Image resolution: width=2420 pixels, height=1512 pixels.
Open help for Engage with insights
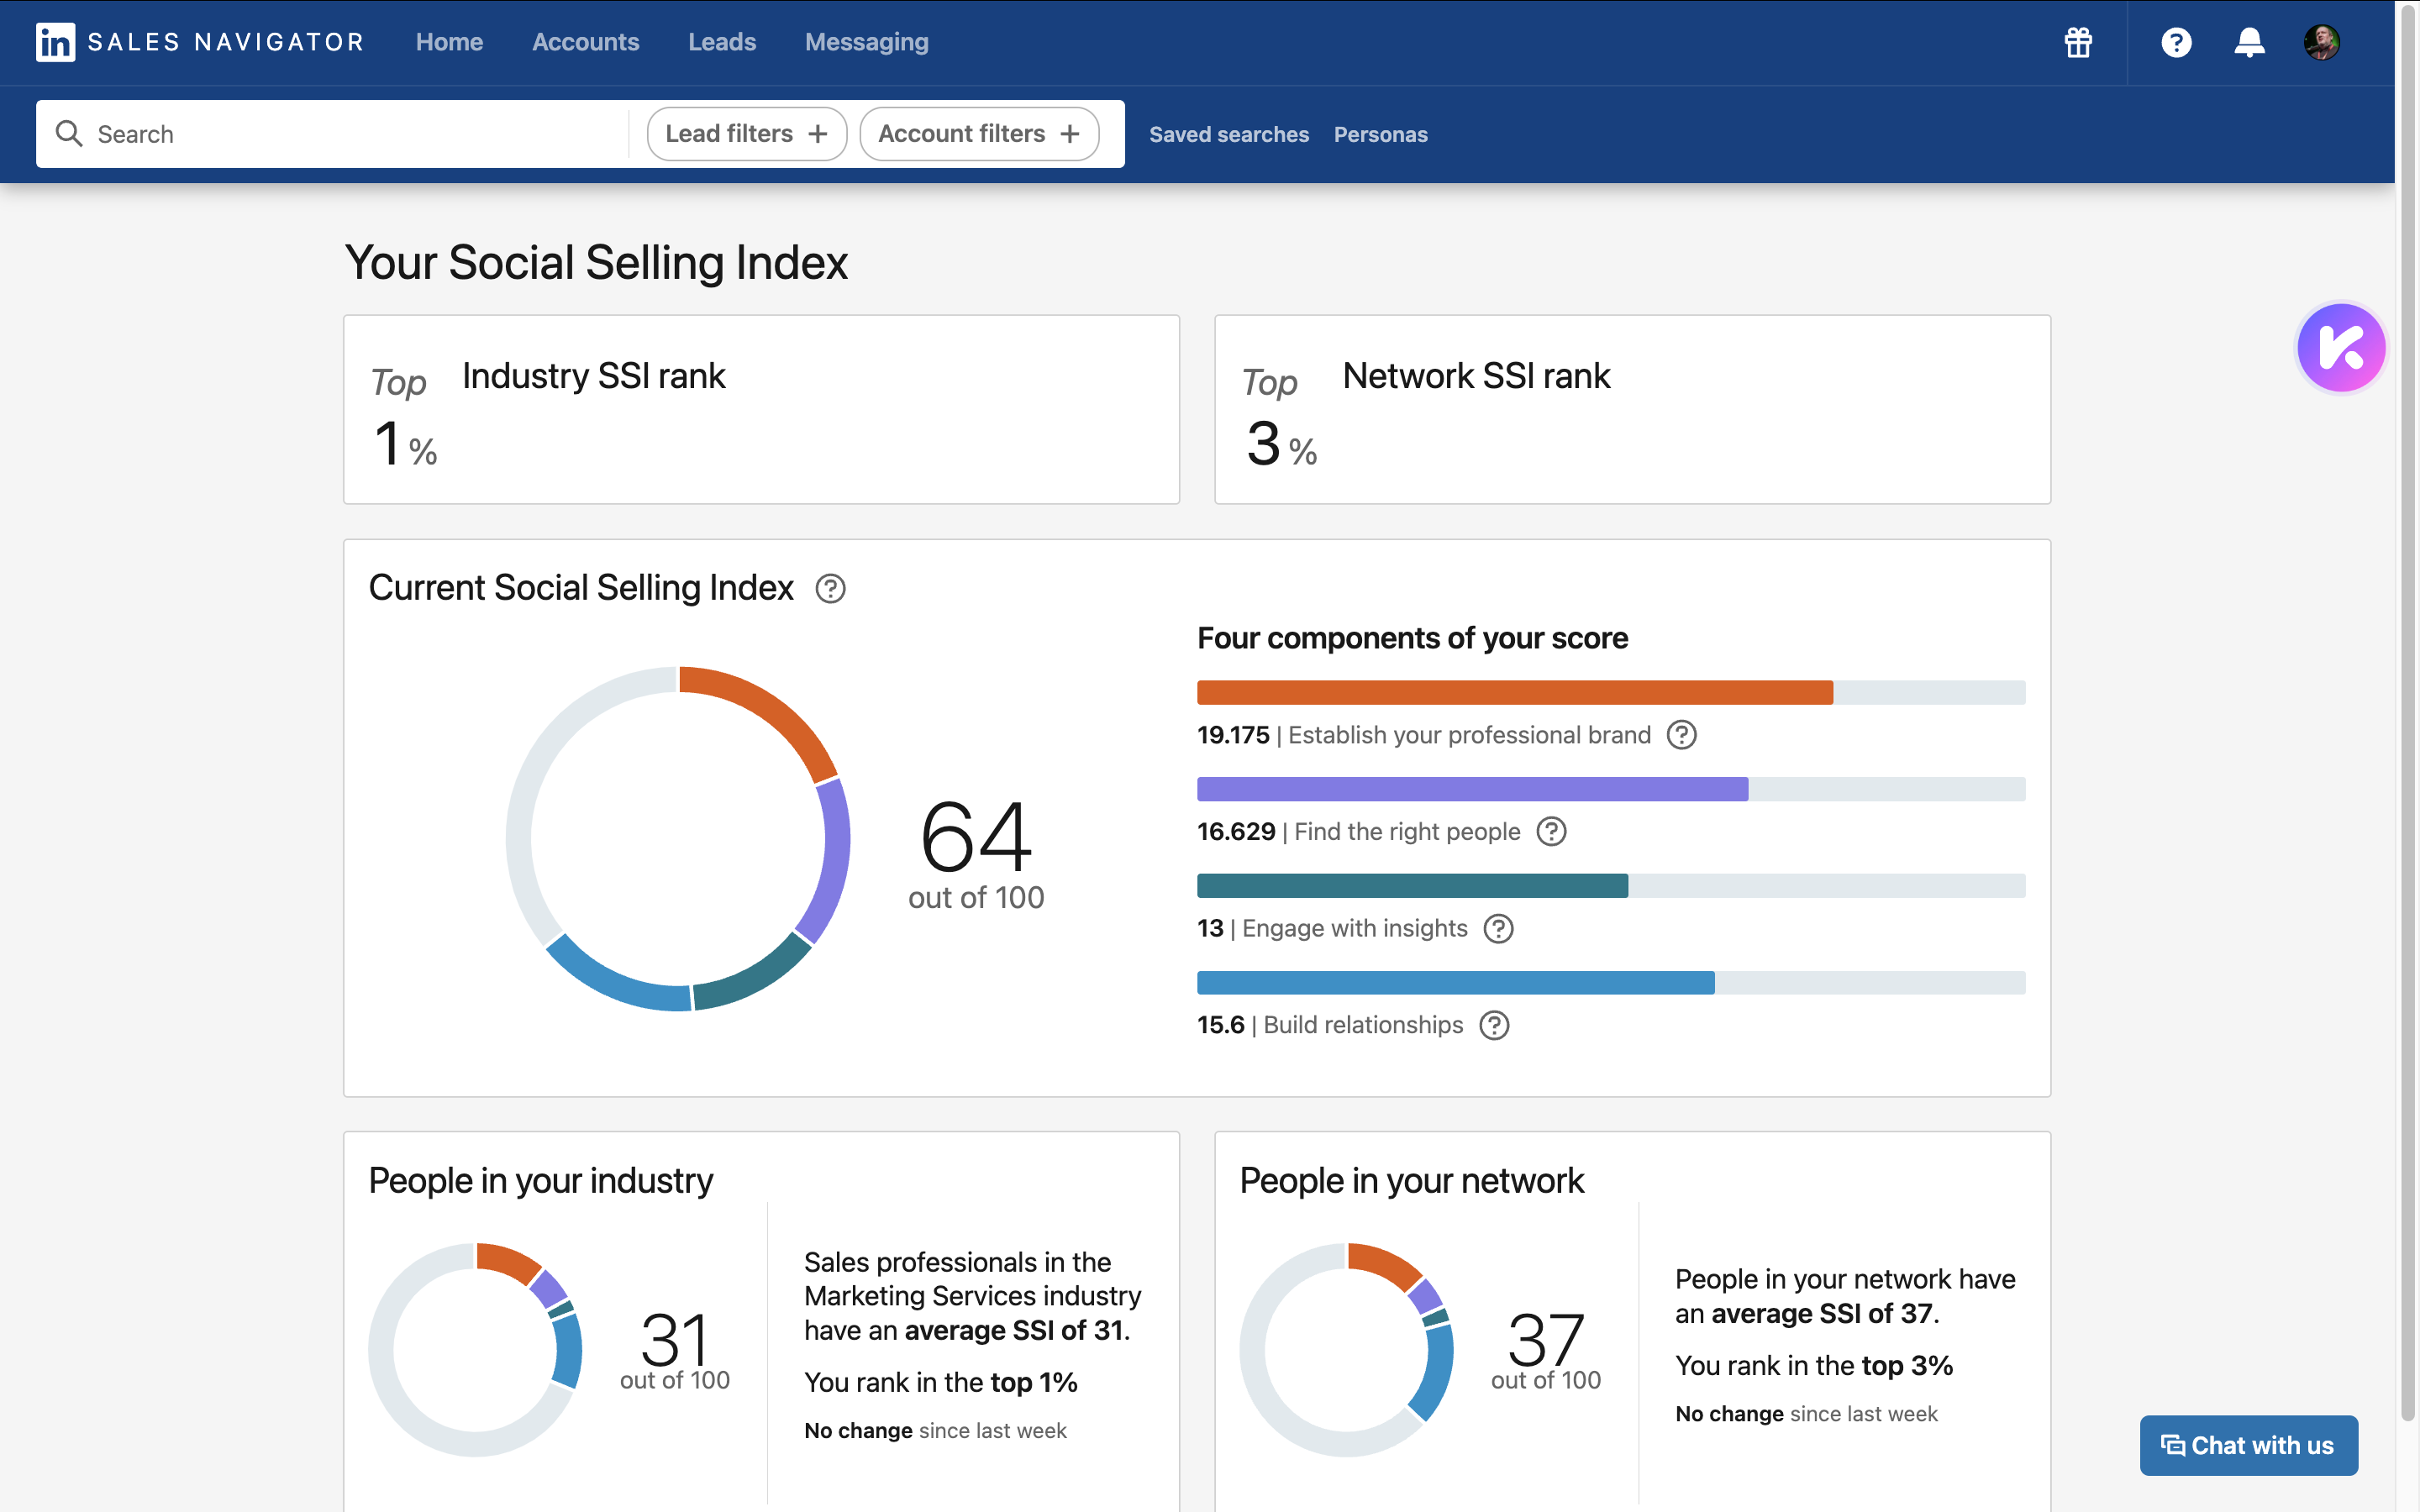point(1498,928)
